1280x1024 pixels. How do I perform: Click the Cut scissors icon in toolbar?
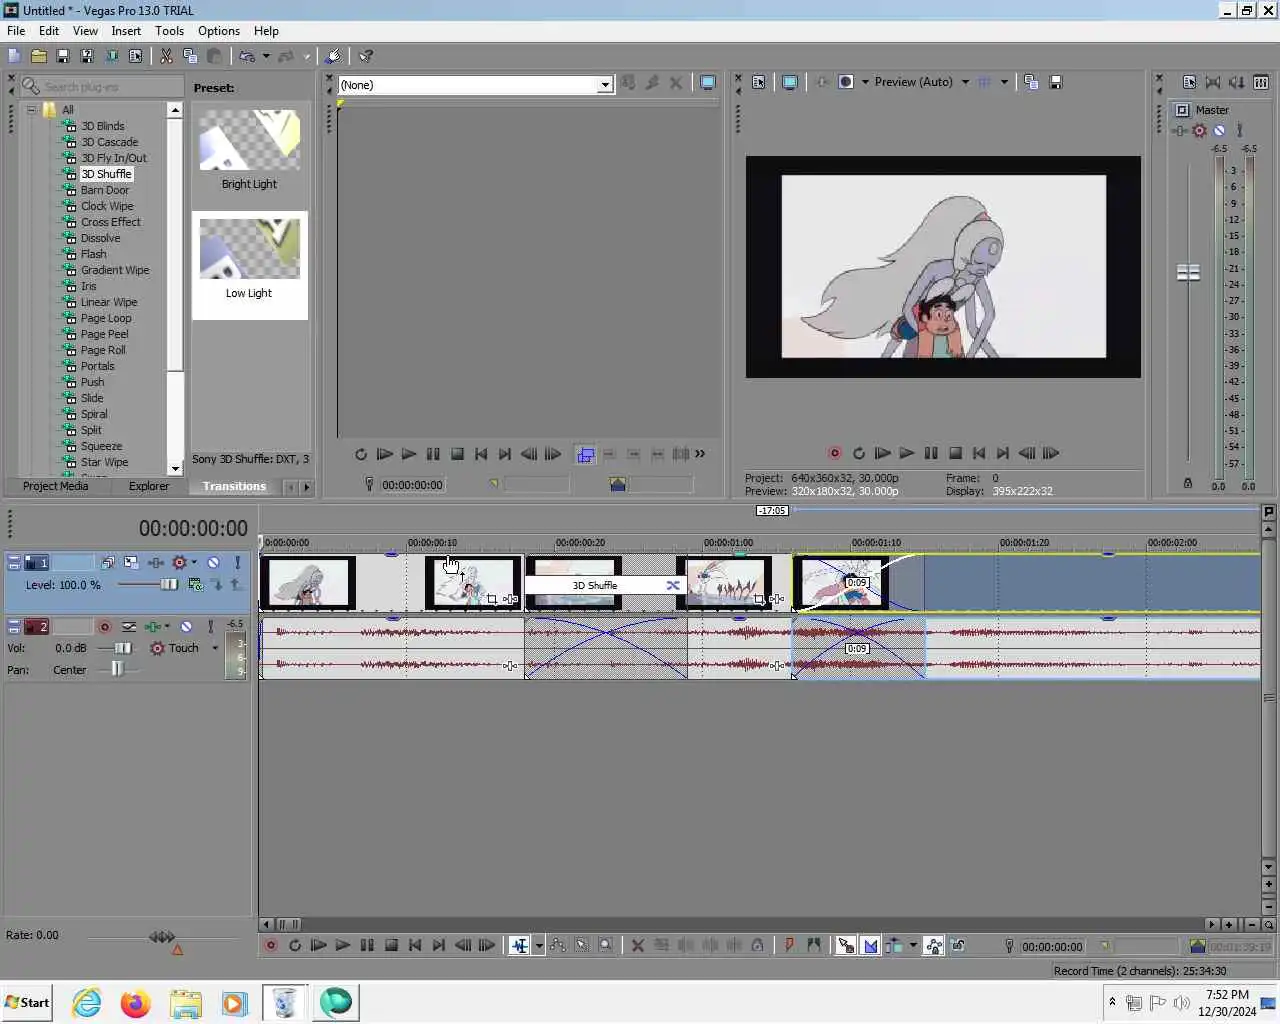click(166, 57)
